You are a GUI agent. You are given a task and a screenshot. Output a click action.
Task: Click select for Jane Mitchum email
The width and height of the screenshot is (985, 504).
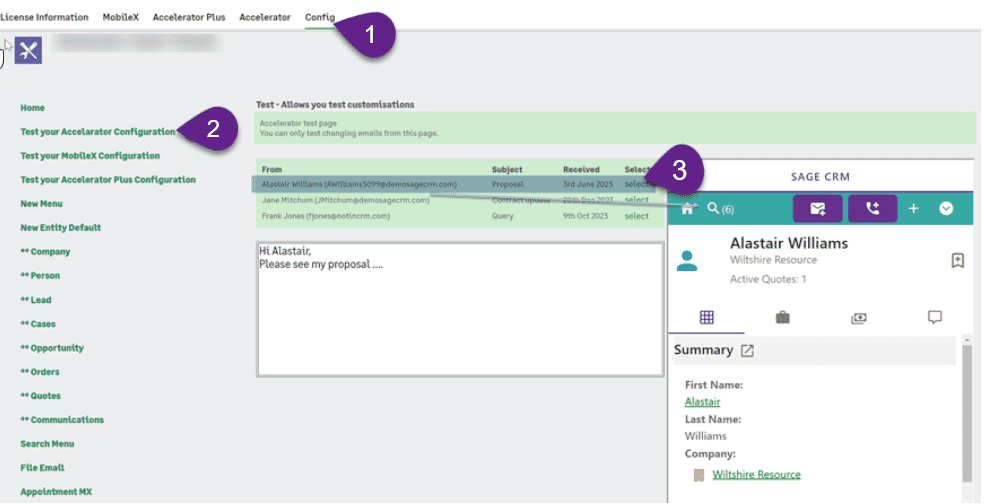[x=636, y=200]
